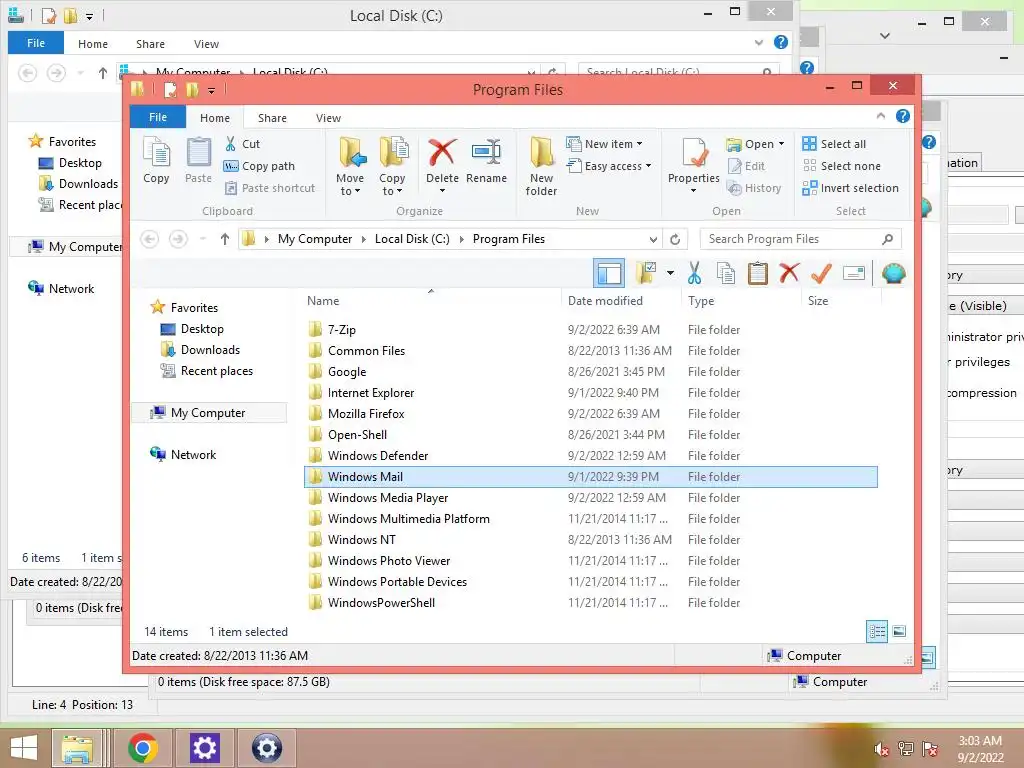Expand the New item dropdown
Screen dimensions: 1024x768
point(639,144)
